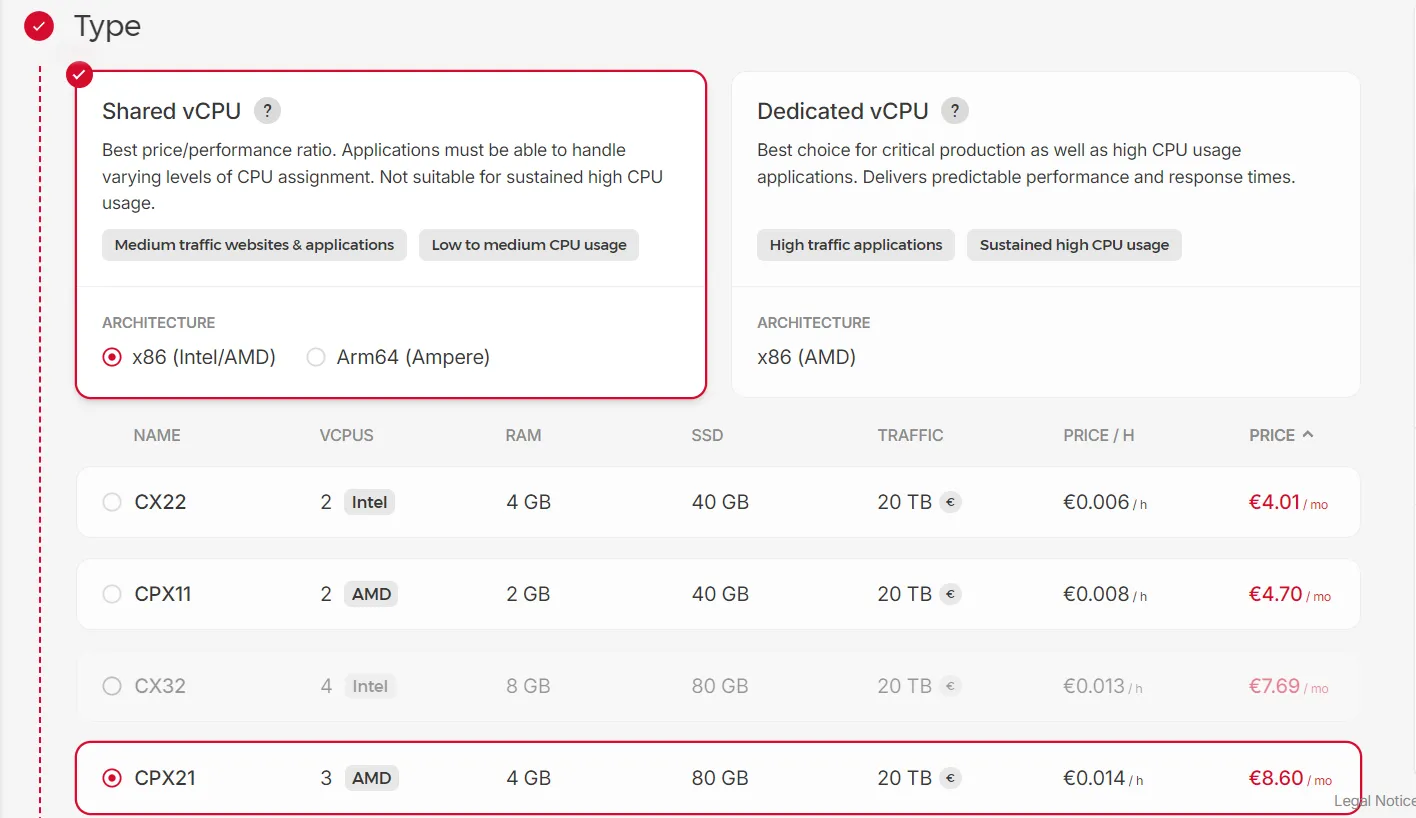Sort the table by RAM column header
Image resolution: width=1416 pixels, height=818 pixels.
(523, 435)
